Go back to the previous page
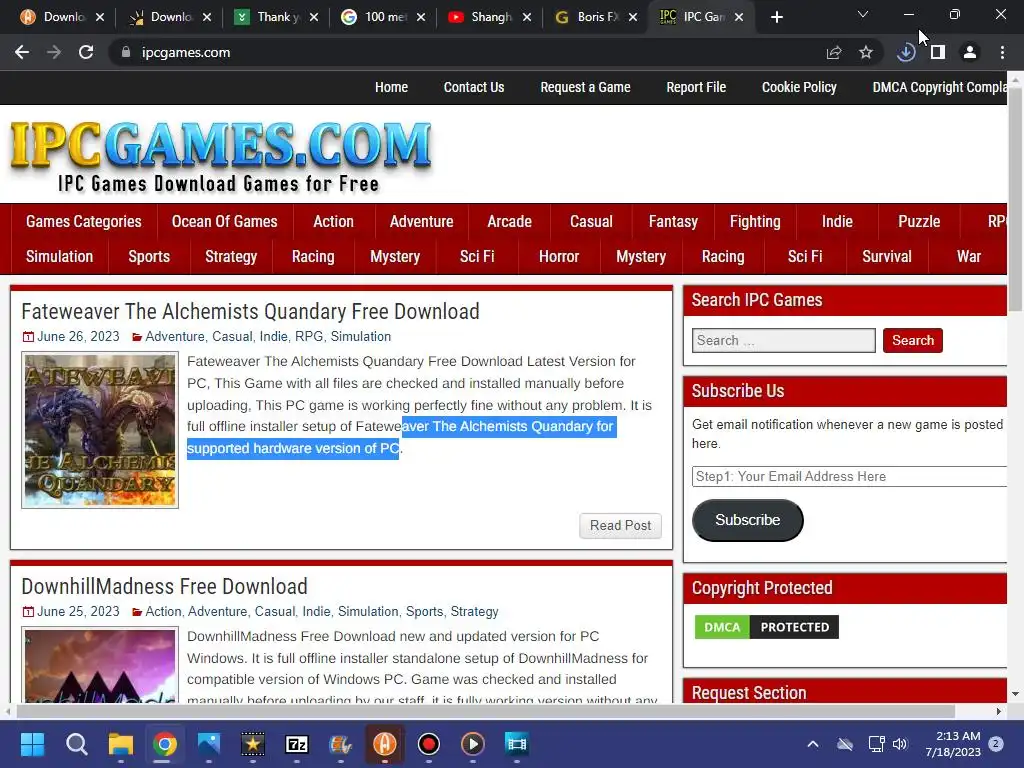This screenshot has height=768, width=1024. pos(22,52)
